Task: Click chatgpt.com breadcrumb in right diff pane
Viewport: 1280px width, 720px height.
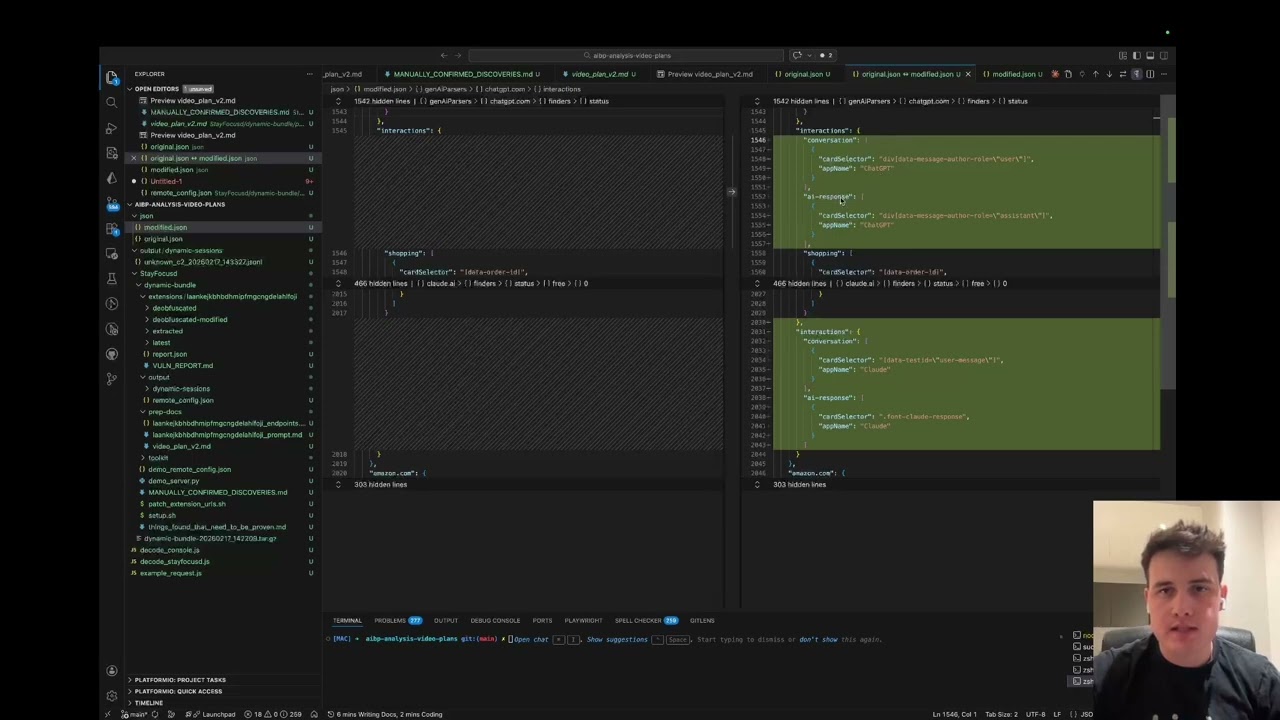Action: pyautogui.click(x=928, y=101)
